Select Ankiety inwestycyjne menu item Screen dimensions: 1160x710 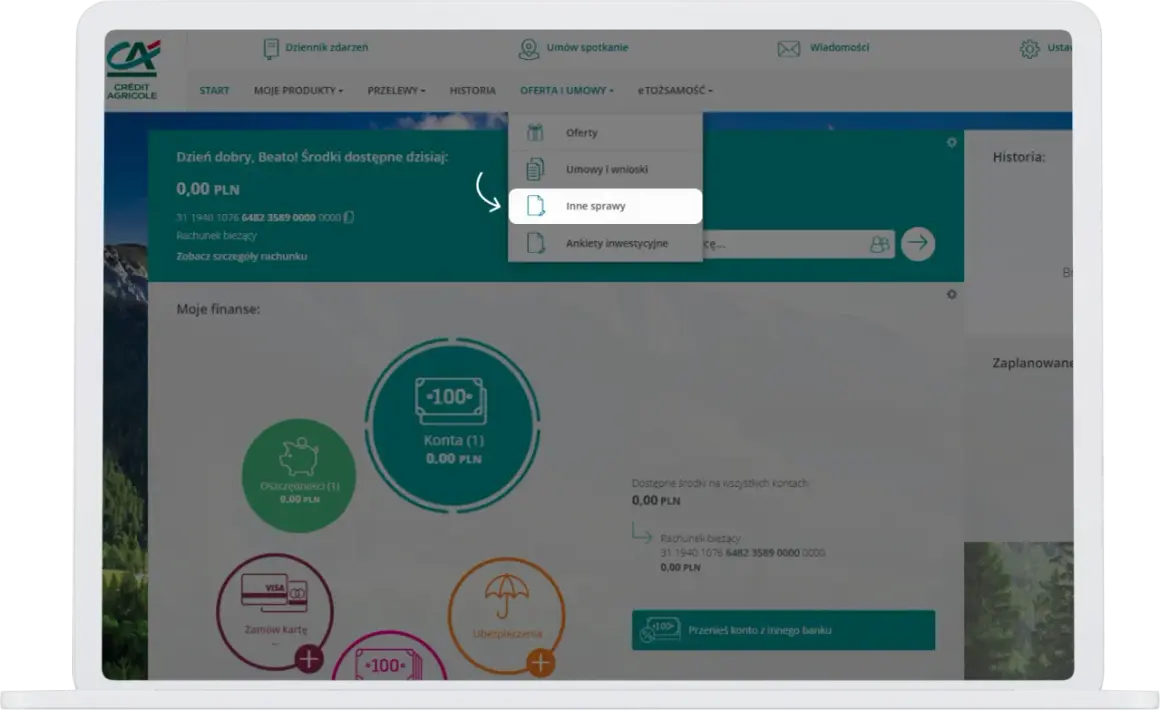click(605, 243)
